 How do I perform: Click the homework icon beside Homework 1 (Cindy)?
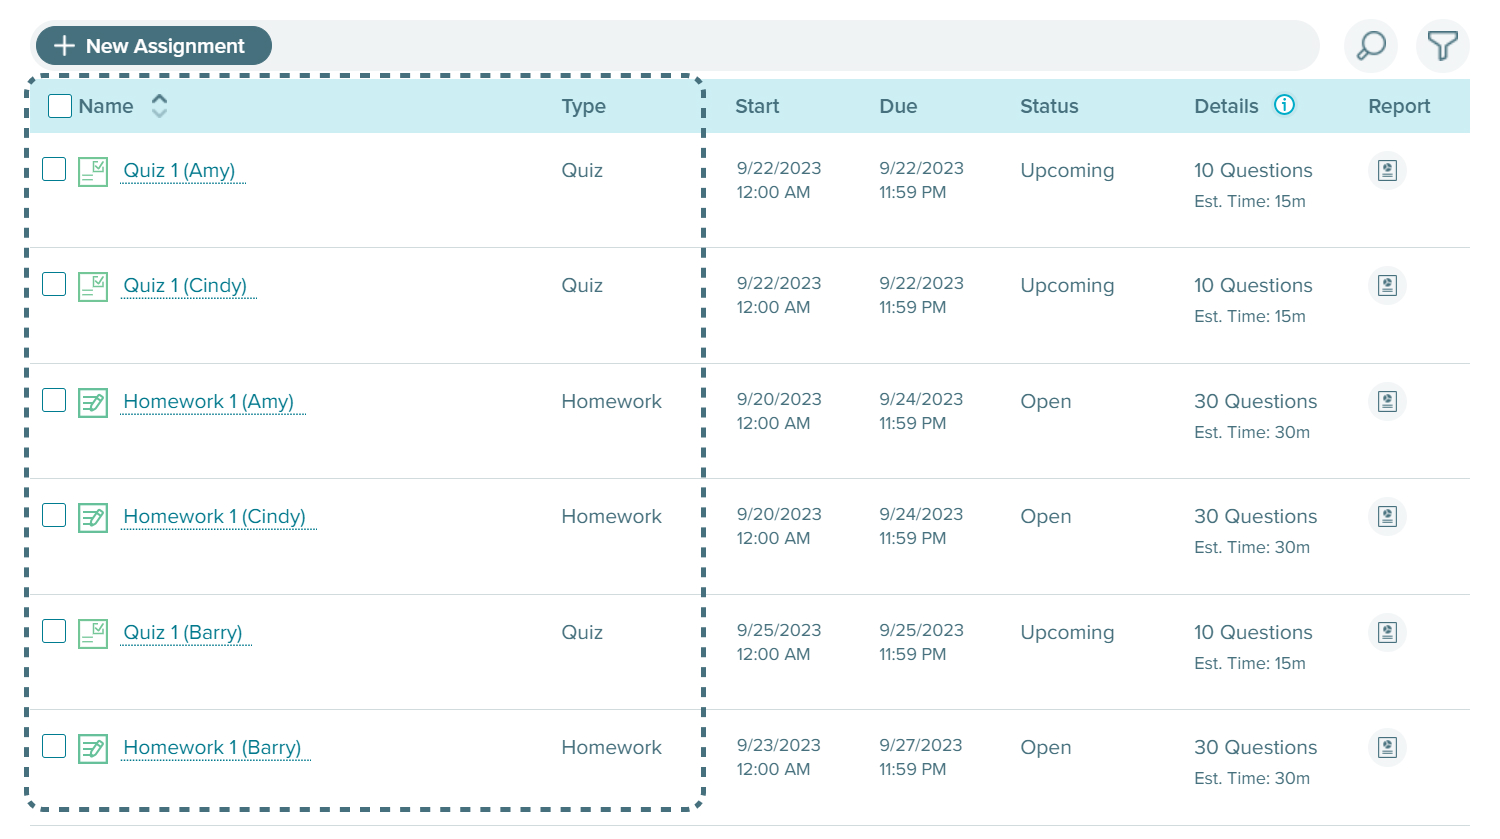coord(93,518)
